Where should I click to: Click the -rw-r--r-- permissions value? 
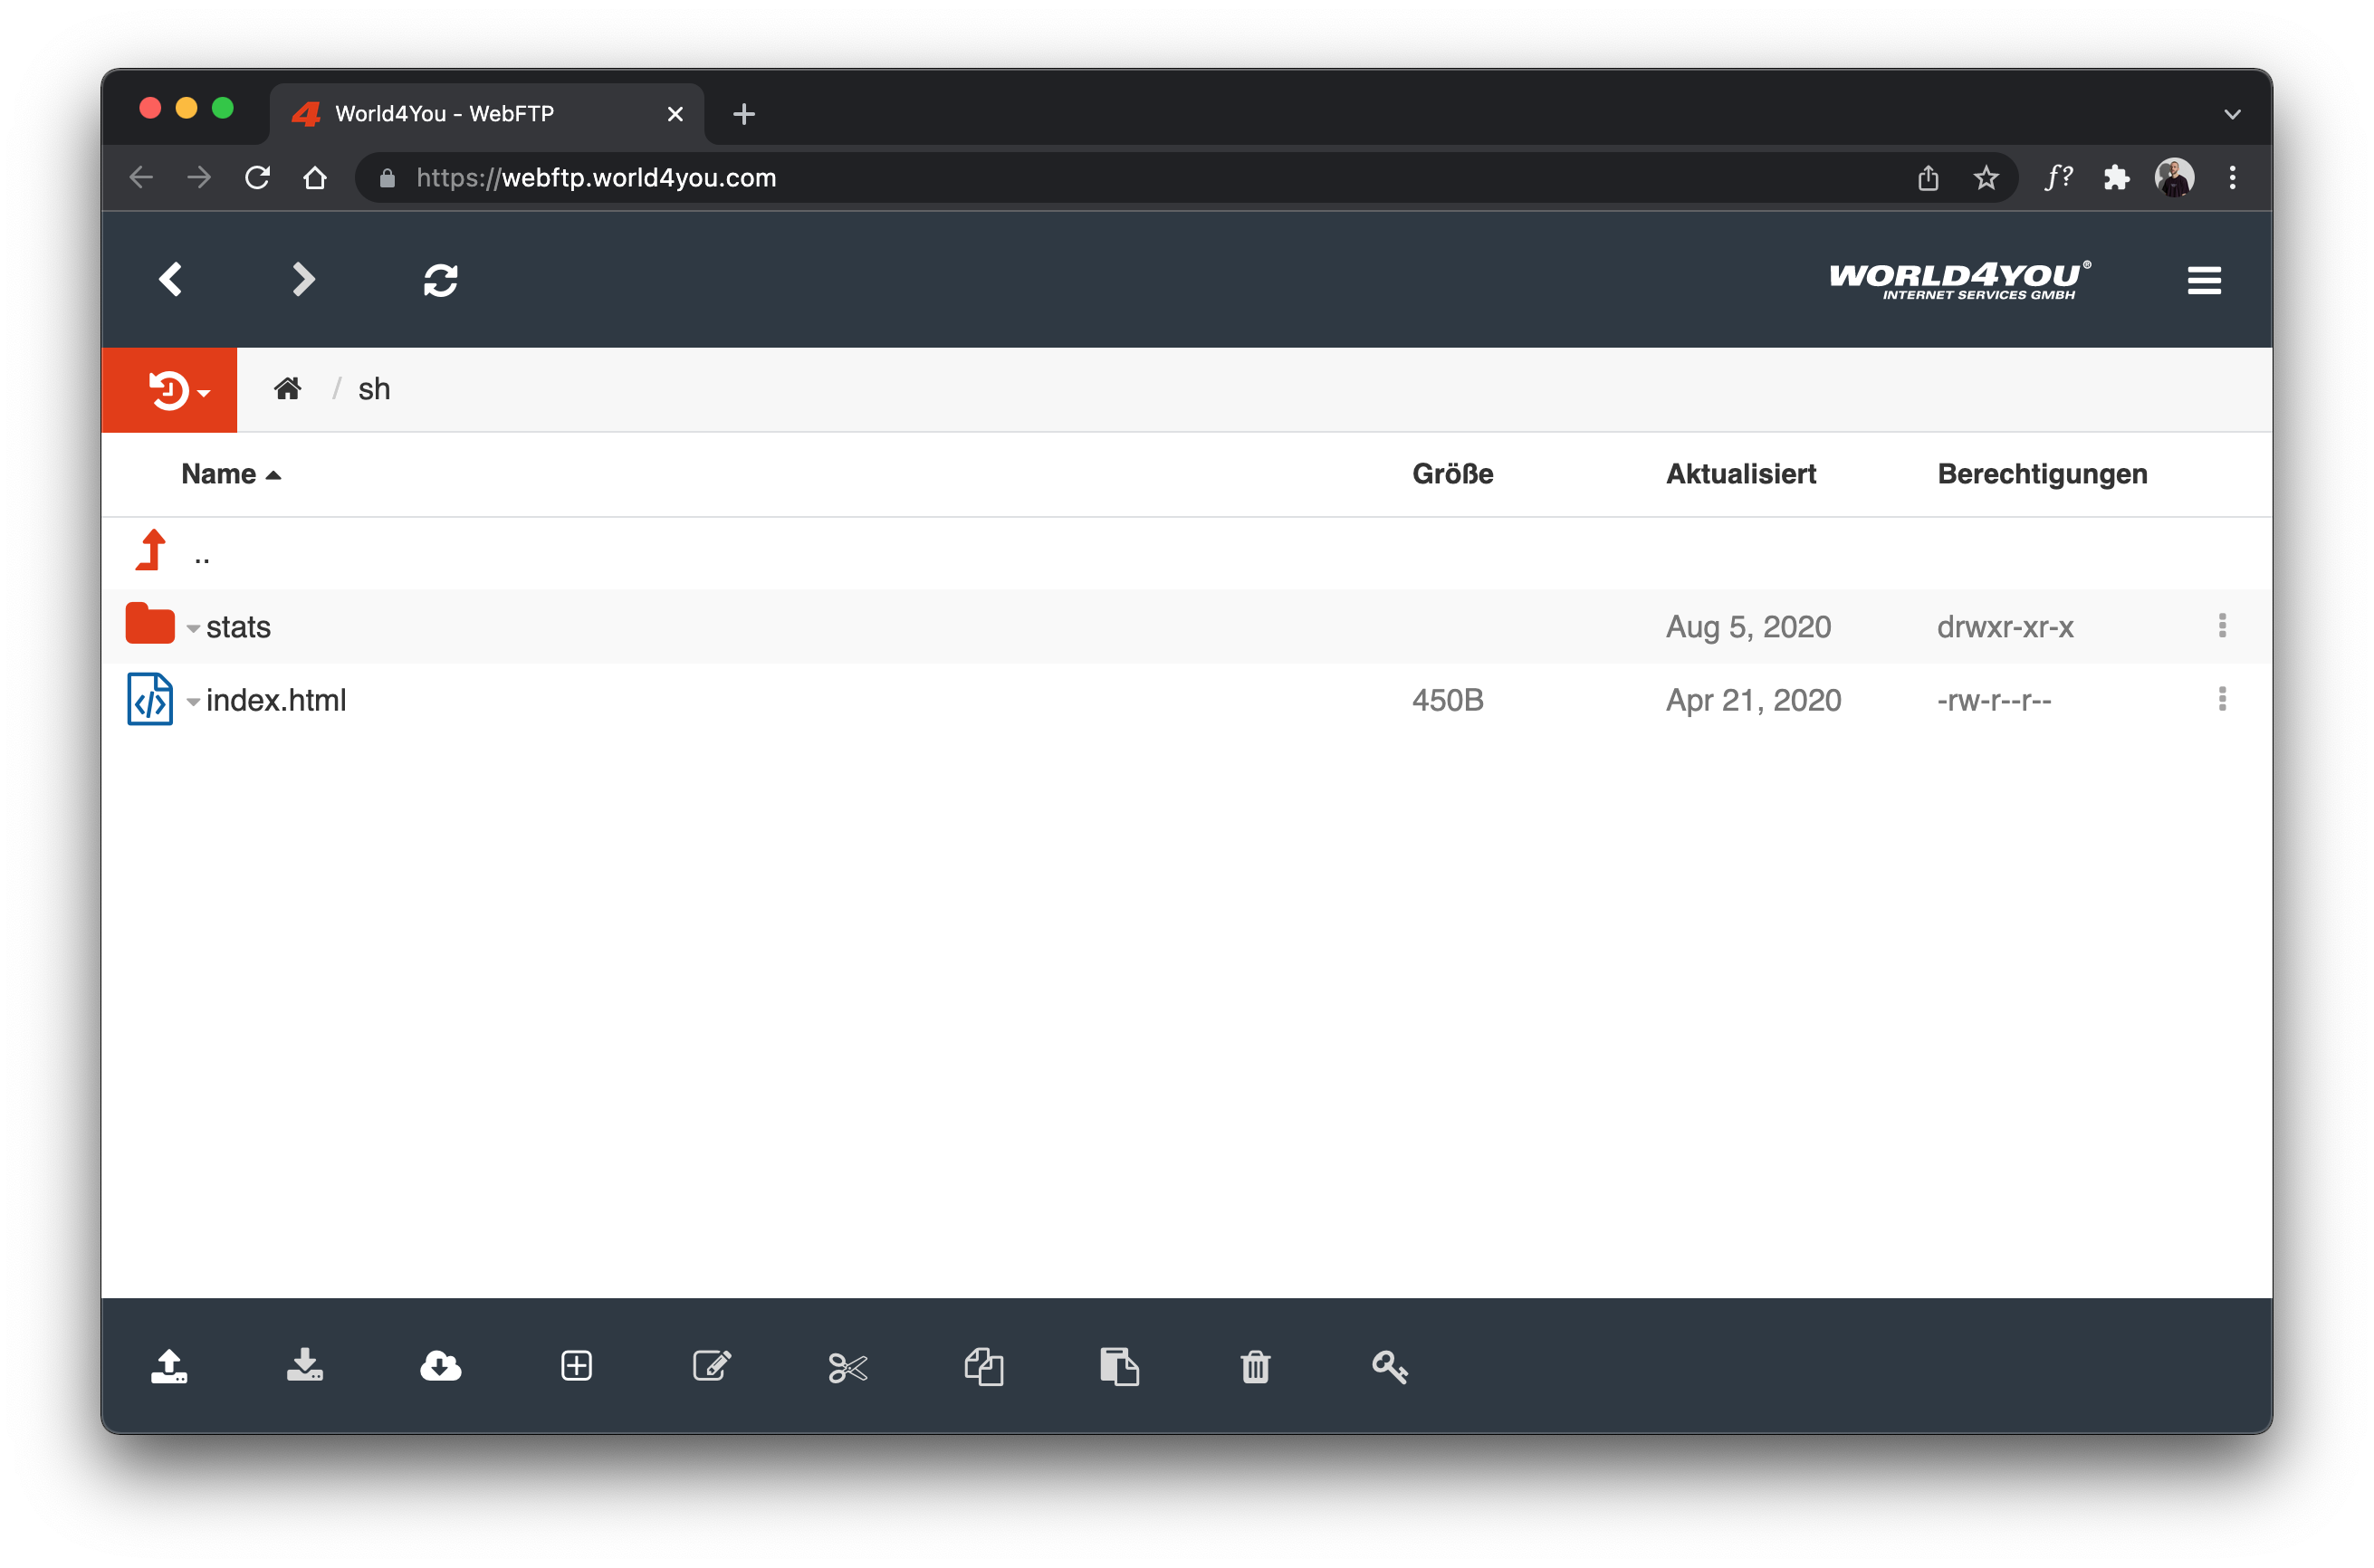(1994, 700)
